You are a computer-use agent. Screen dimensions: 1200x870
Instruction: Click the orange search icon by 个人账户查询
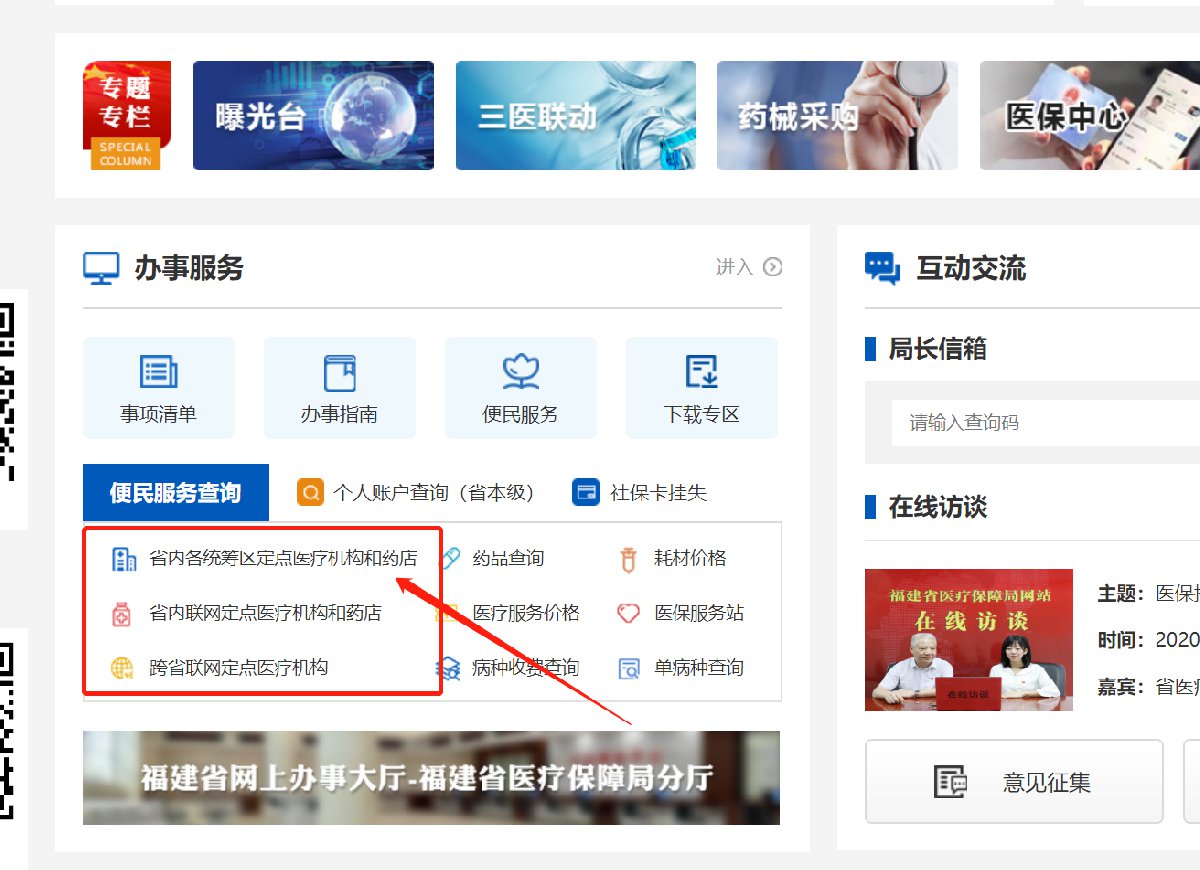pyautogui.click(x=311, y=493)
